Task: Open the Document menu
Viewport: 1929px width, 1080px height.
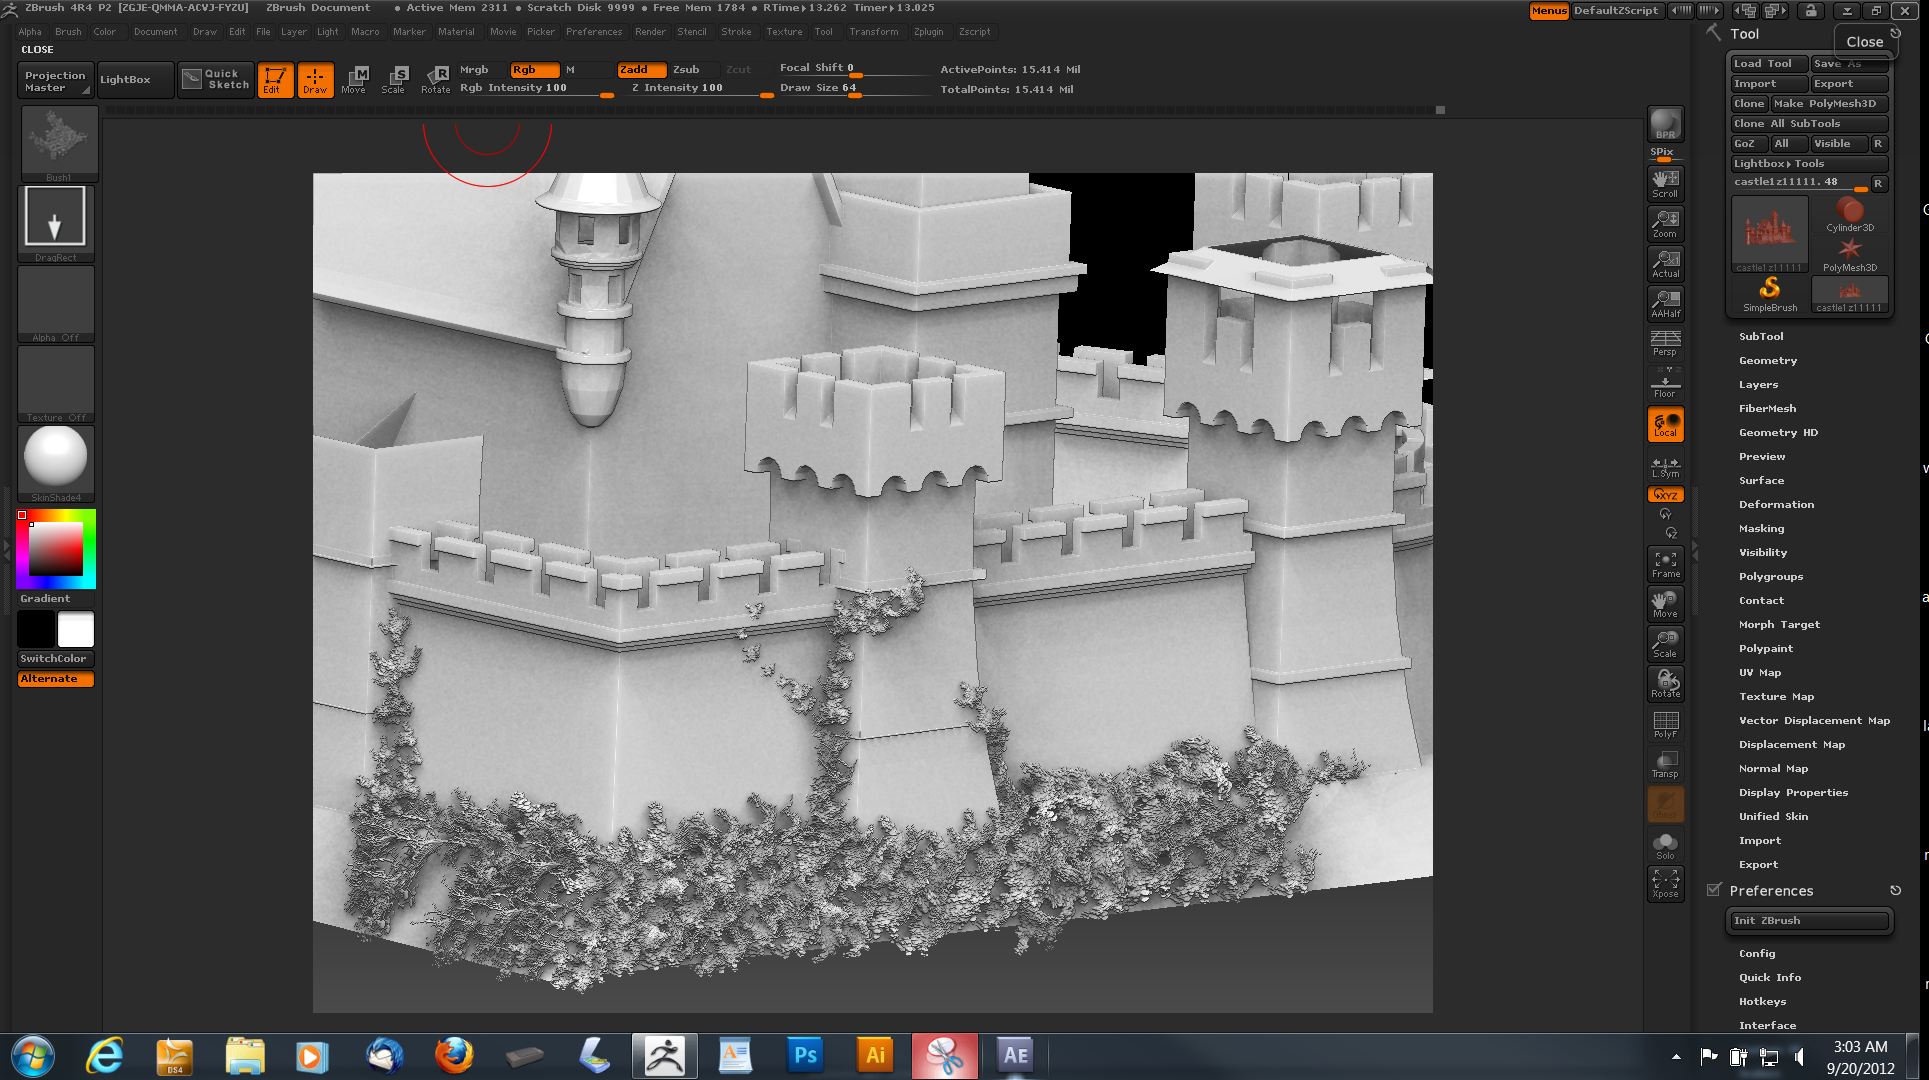Action: point(155,31)
